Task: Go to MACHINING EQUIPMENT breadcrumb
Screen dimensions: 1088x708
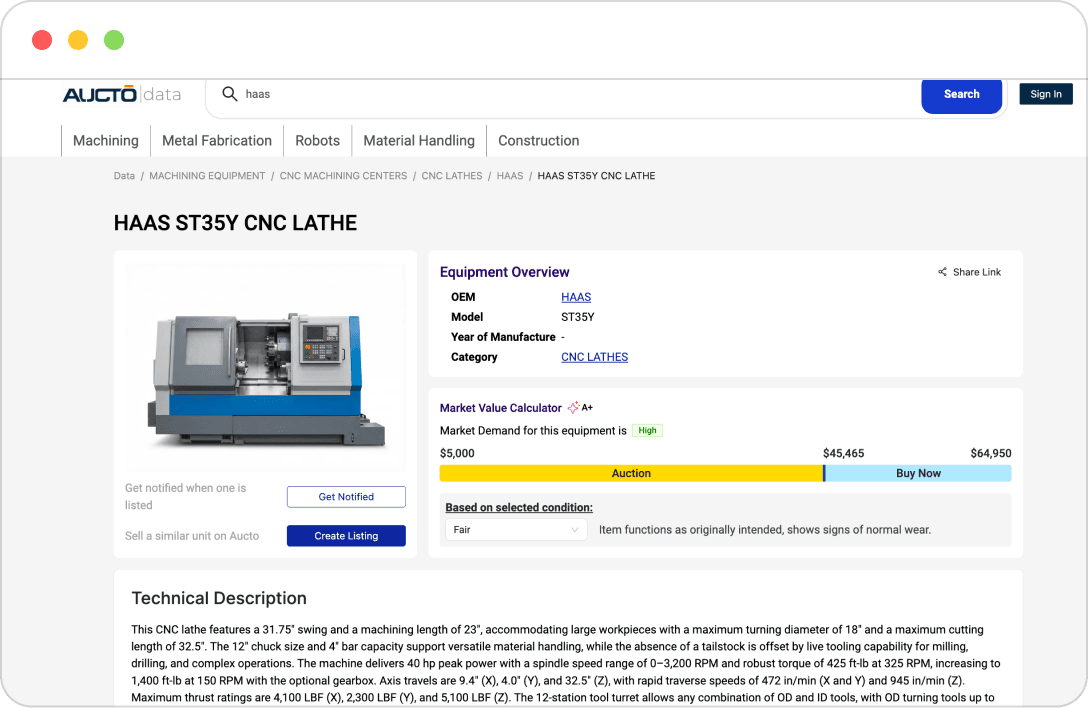Action: [207, 176]
